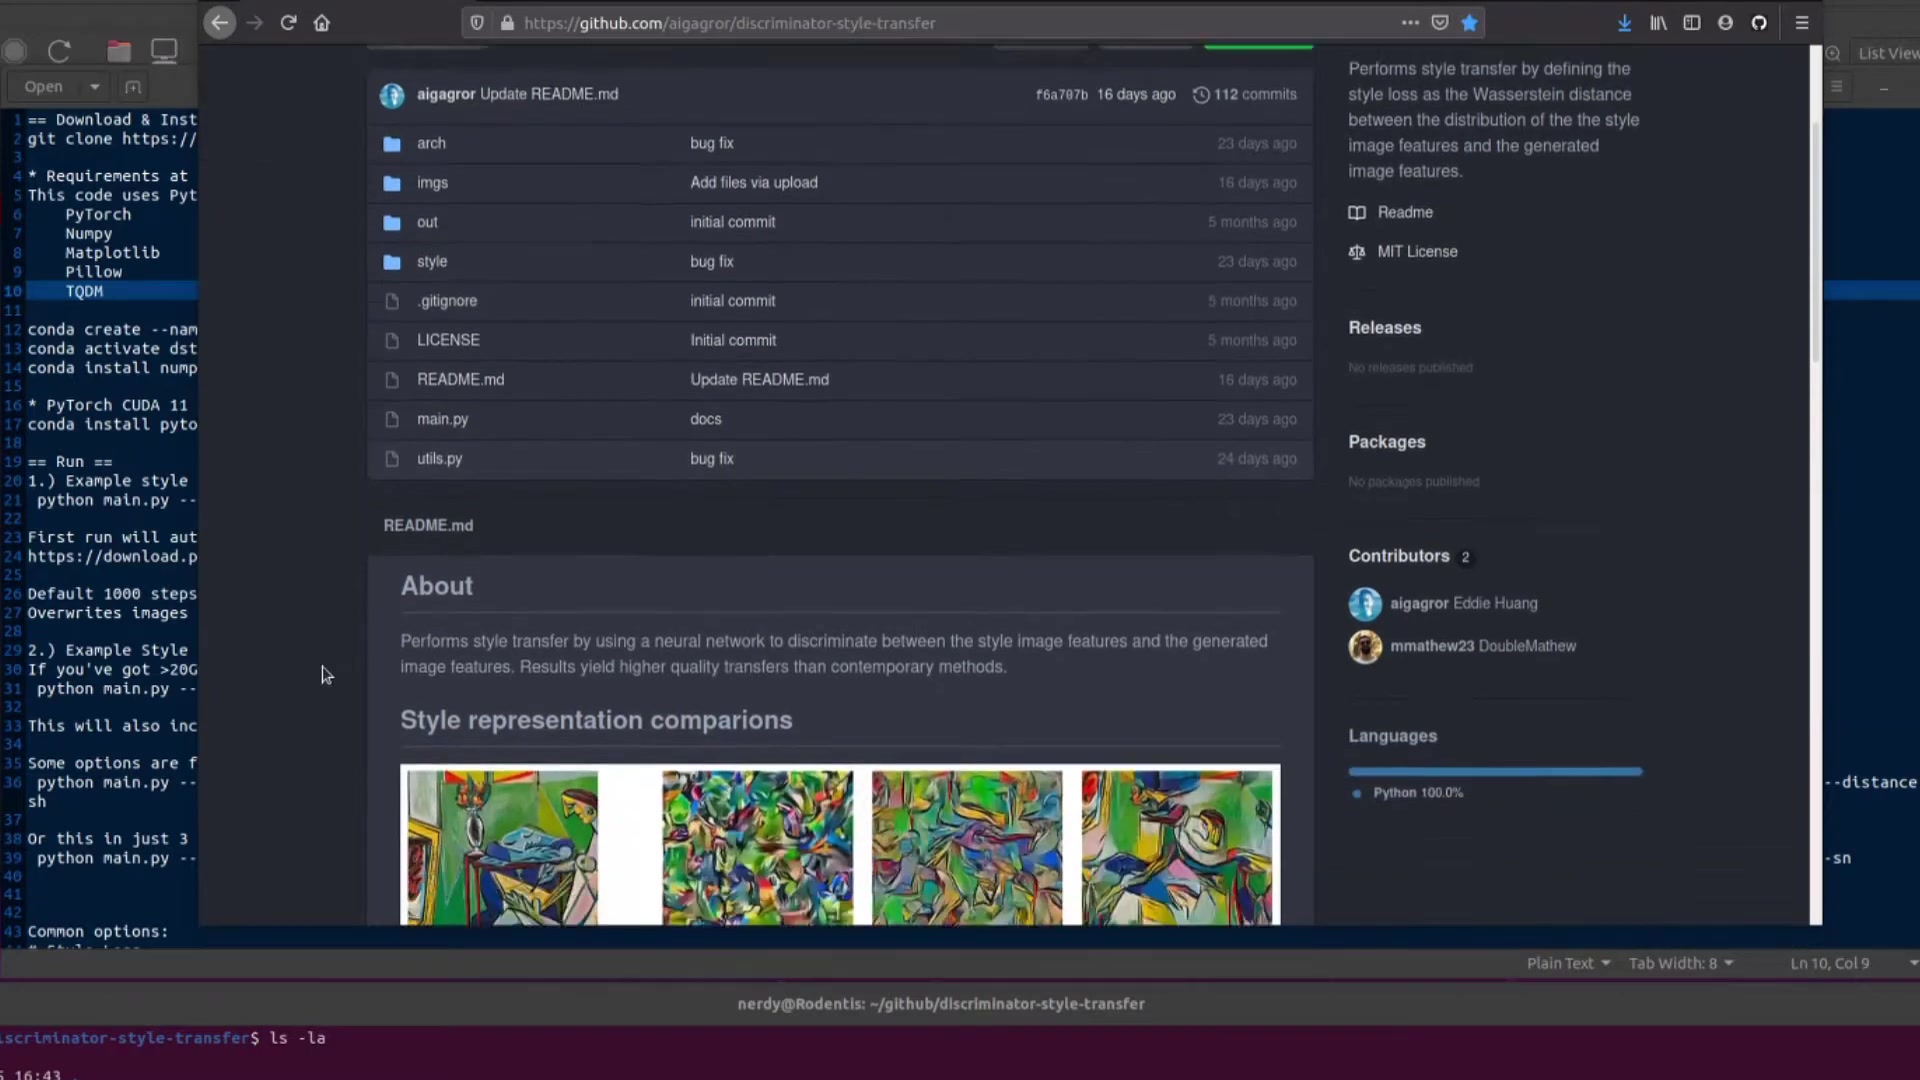Click search icon in background window
This screenshot has height=1080, width=1920.
[1833, 53]
